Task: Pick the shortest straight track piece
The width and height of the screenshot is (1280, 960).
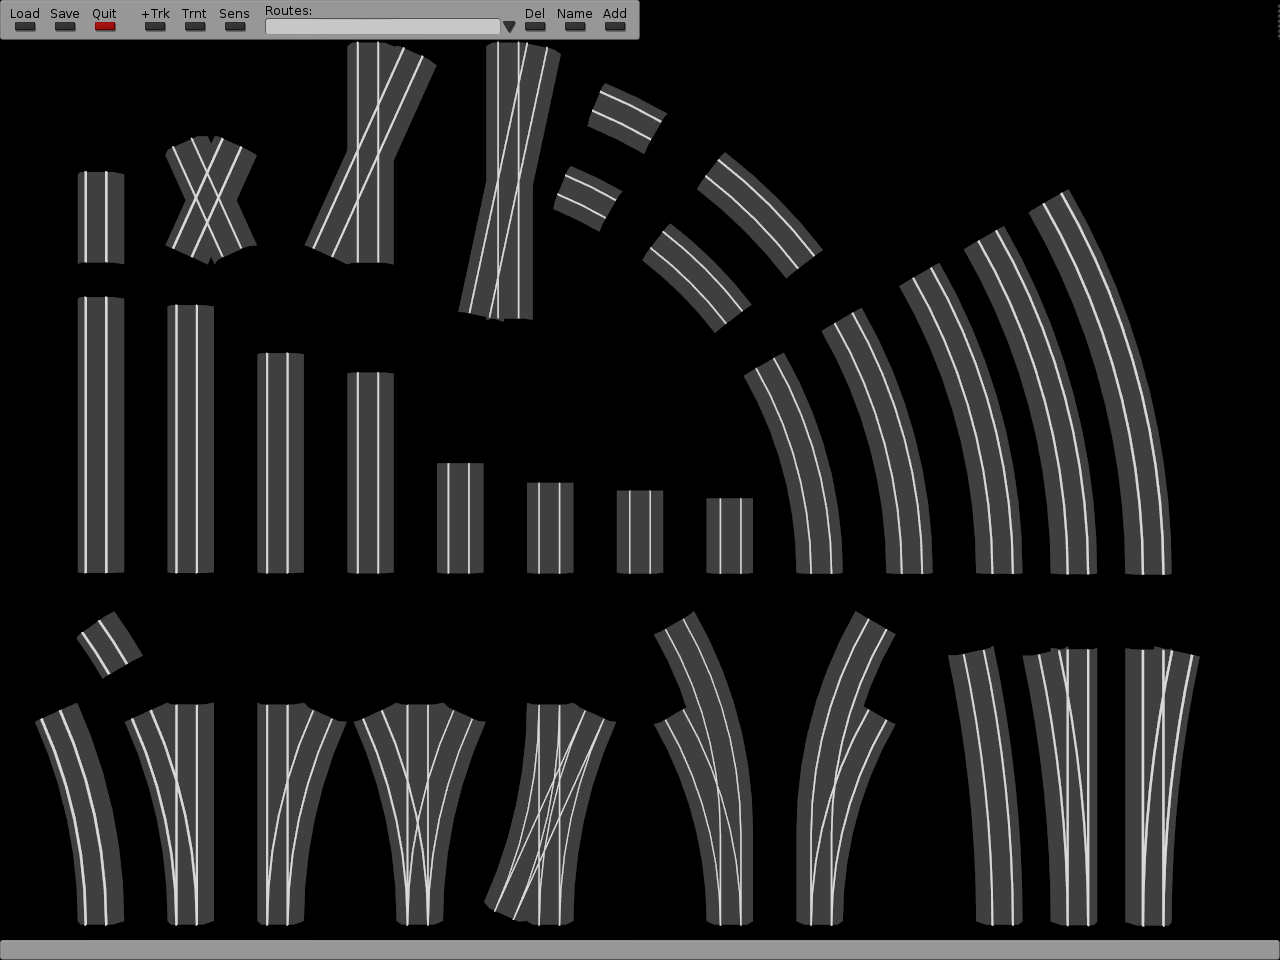Action: (x=729, y=536)
